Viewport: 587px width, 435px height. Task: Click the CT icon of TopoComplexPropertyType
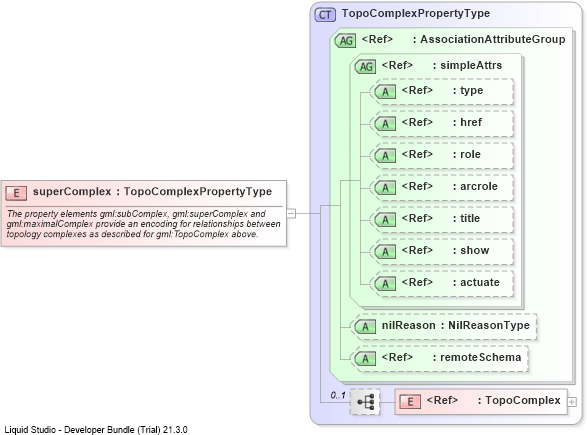click(325, 15)
